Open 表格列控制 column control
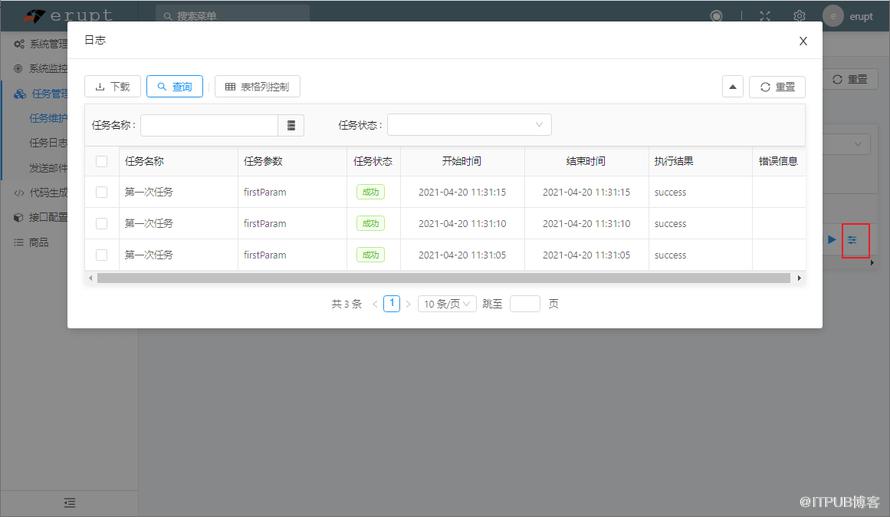890x517 pixels. (257, 87)
